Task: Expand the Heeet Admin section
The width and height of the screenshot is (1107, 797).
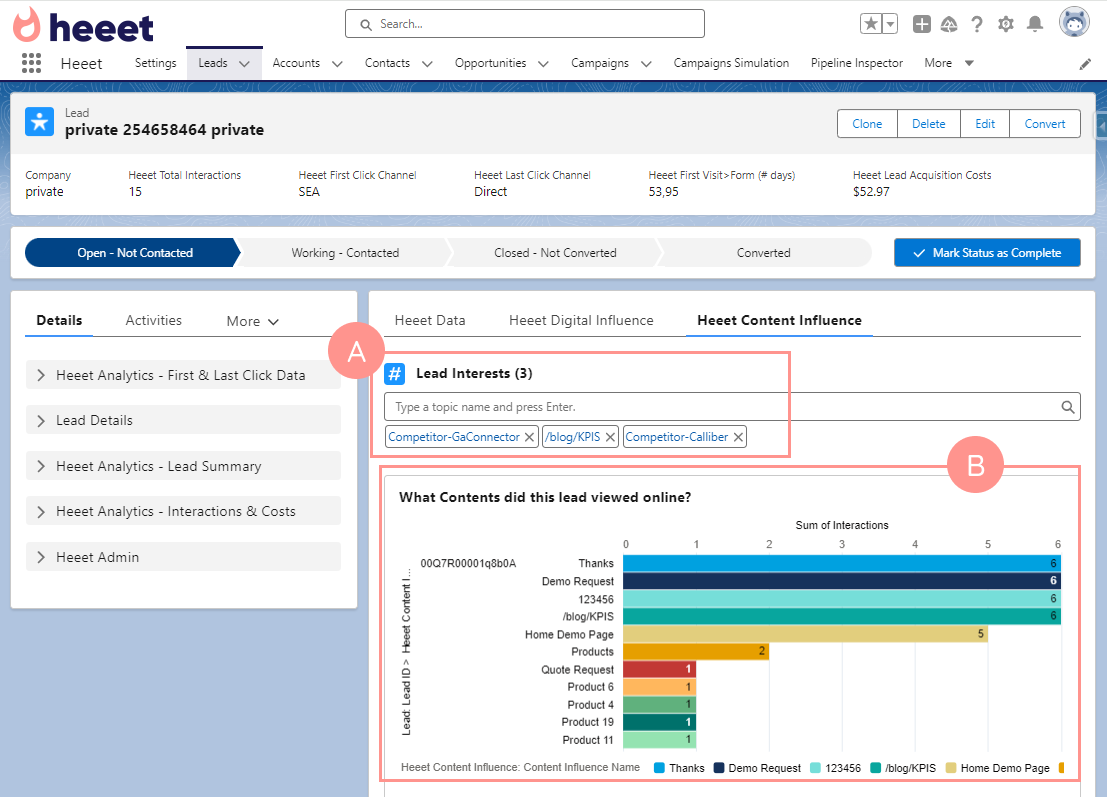Action: tap(184, 557)
